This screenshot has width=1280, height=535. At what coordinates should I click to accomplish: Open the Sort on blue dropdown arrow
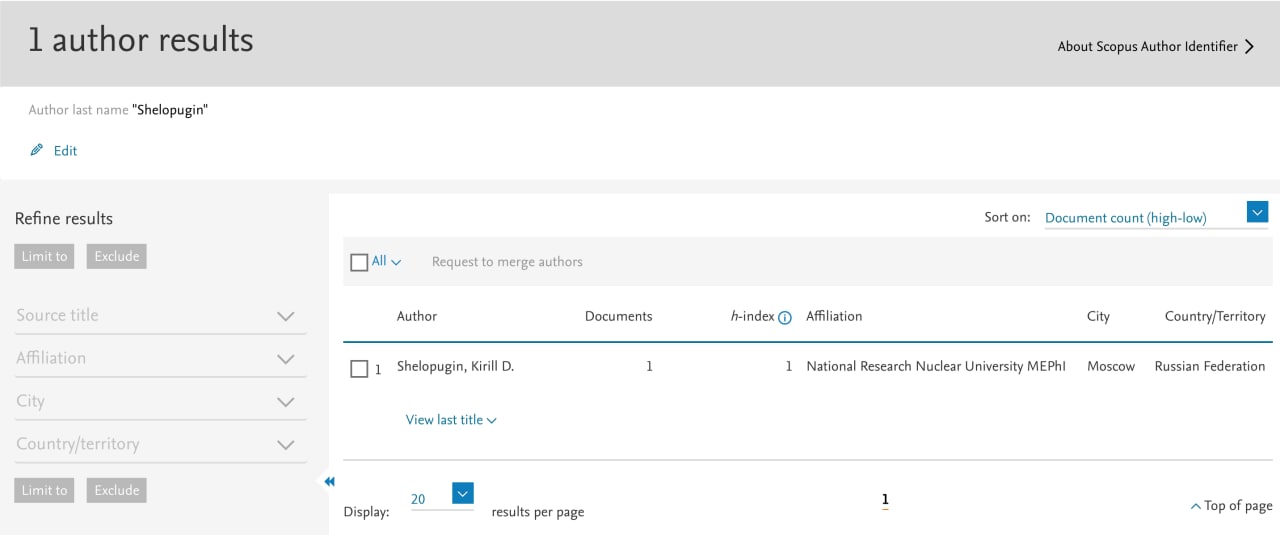tap(1258, 212)
